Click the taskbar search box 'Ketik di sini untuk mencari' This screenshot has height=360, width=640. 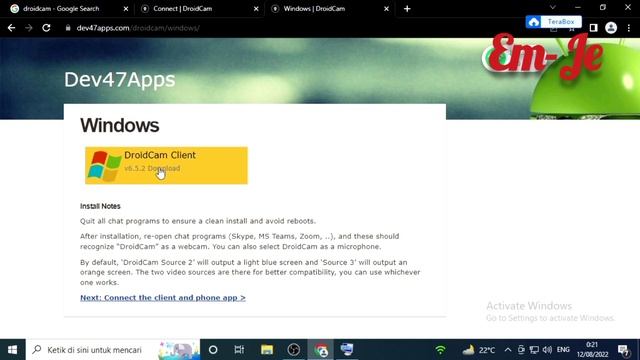pos(113,350)
